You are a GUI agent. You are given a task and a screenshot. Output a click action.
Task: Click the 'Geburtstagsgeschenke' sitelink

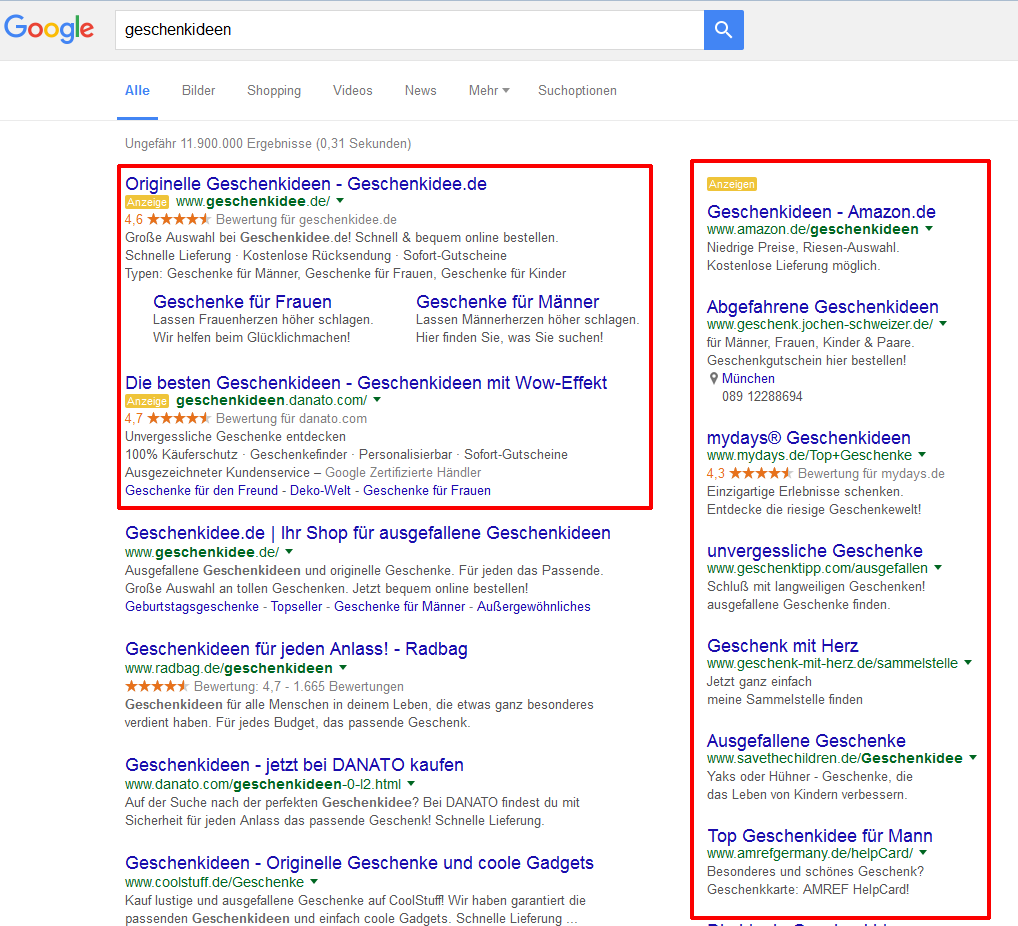click(x=192, y=607)
